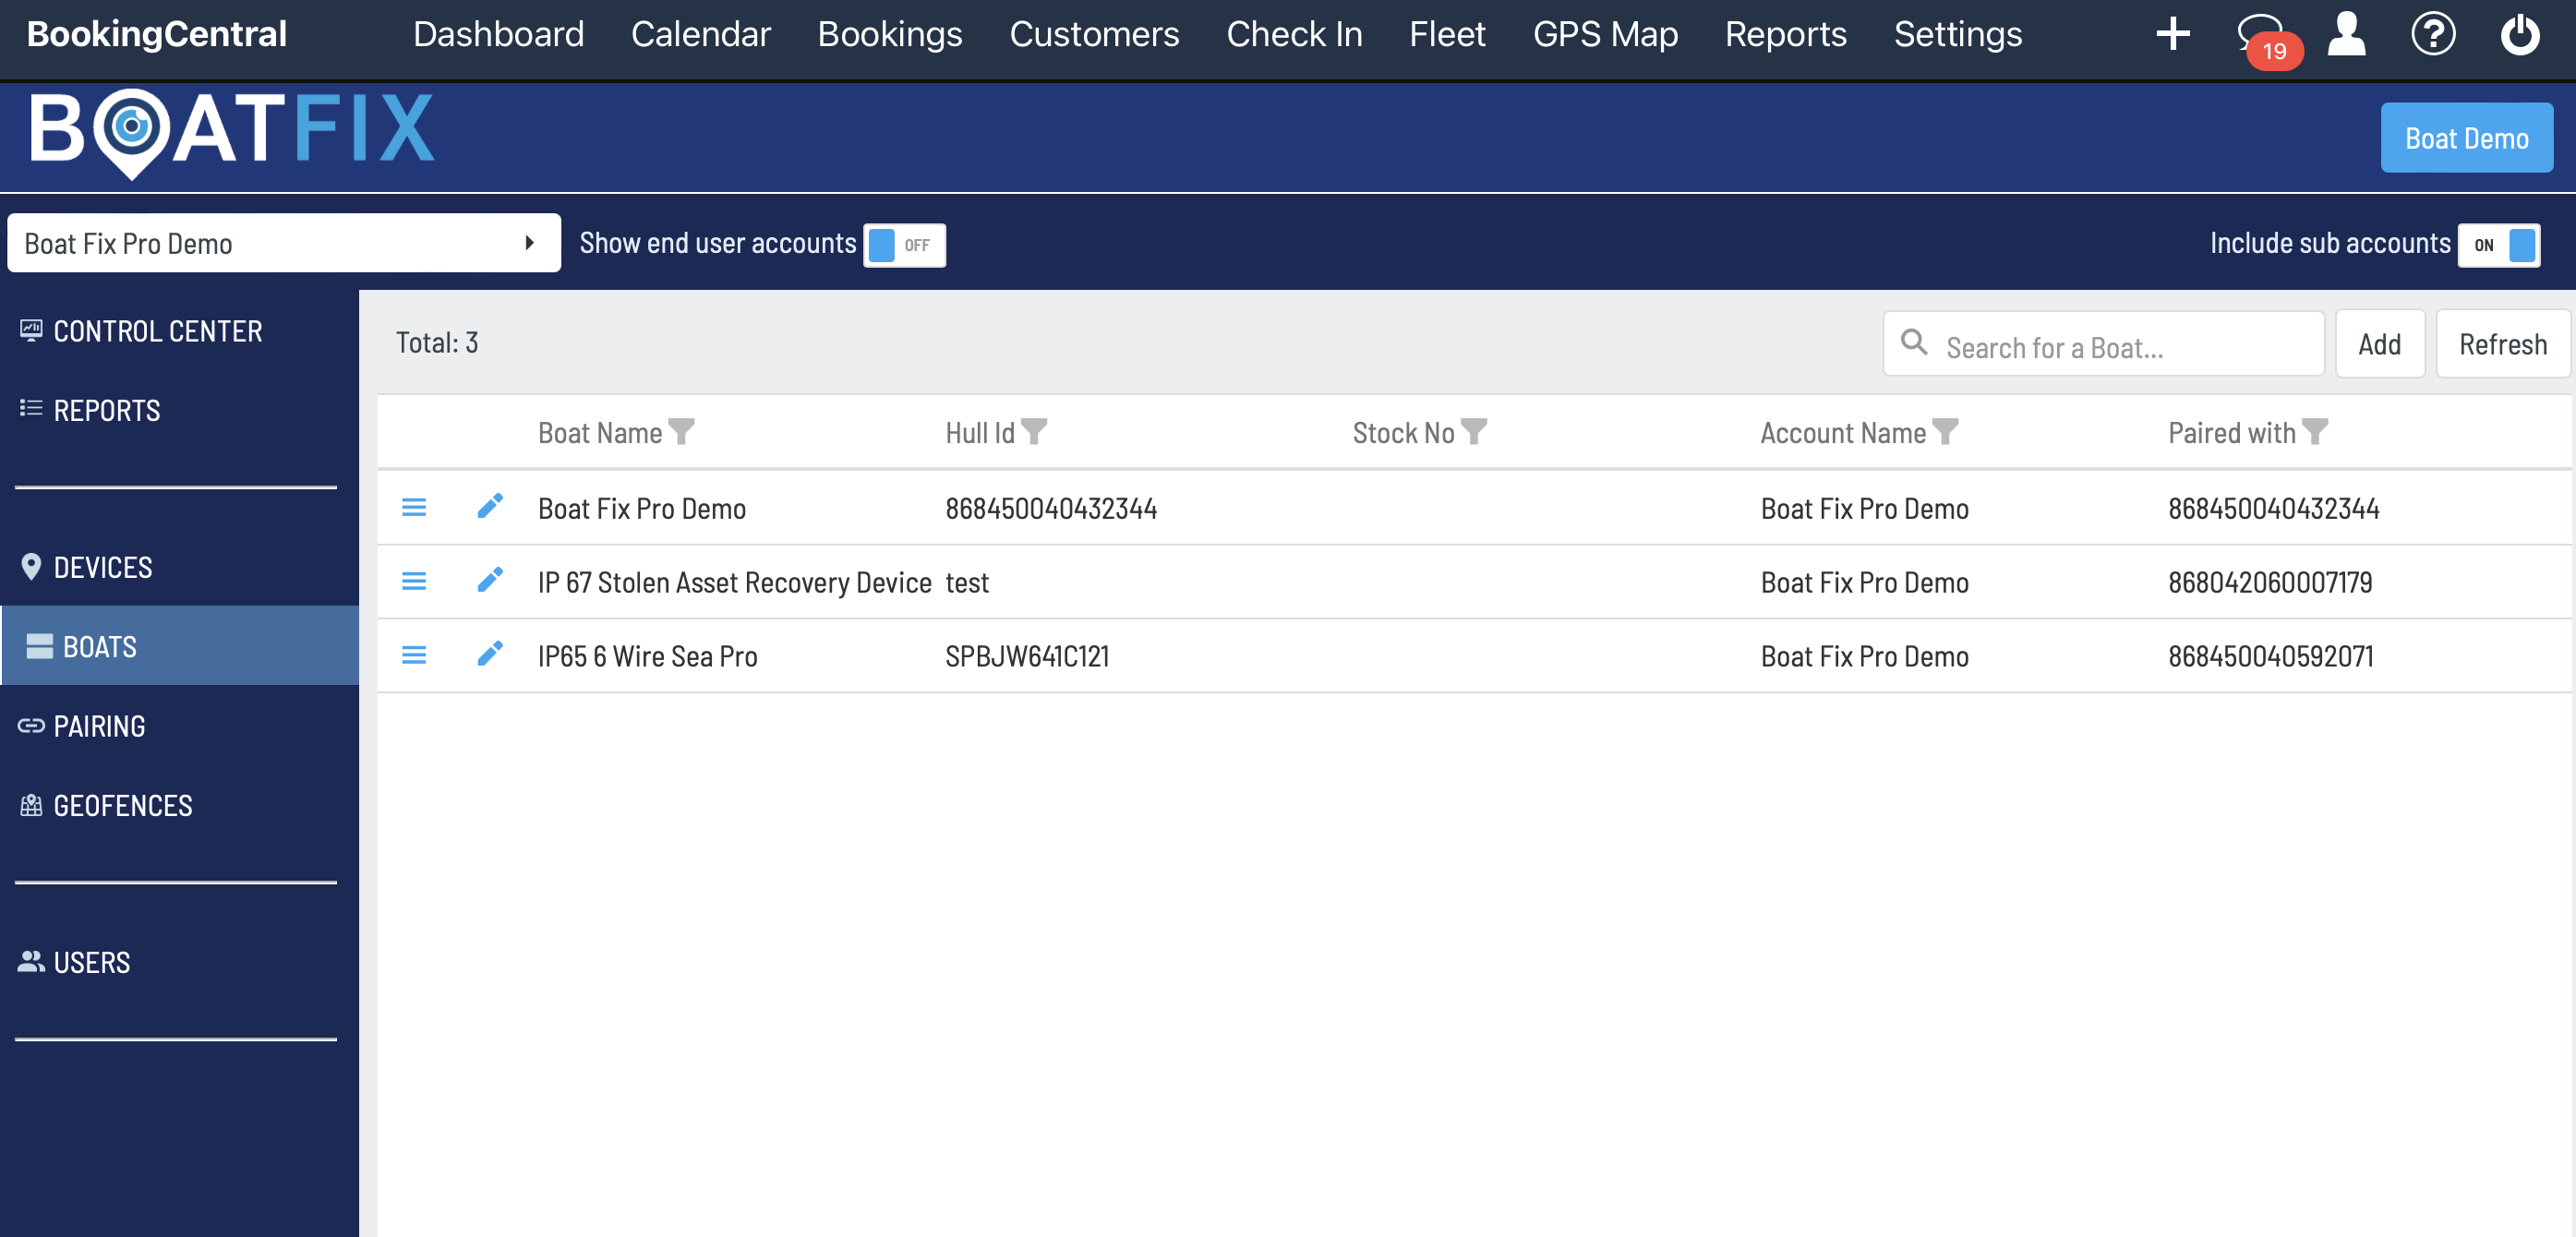Open Pairing in the sidebar

pyautogui.click(x=180, y=726)
